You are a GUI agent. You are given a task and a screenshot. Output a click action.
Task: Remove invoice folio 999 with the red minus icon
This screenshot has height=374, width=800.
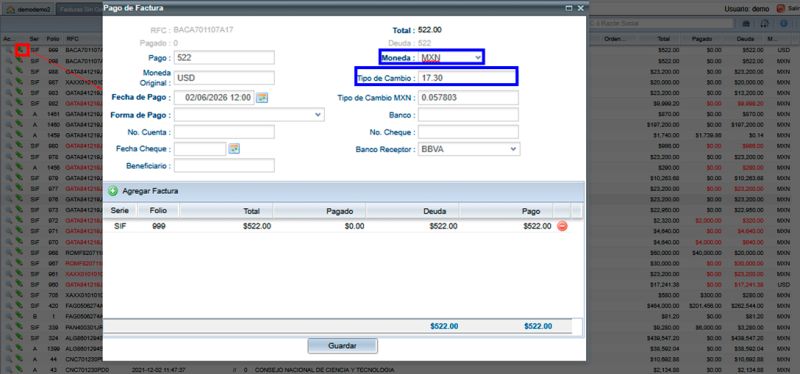click(x=562, y=226)
